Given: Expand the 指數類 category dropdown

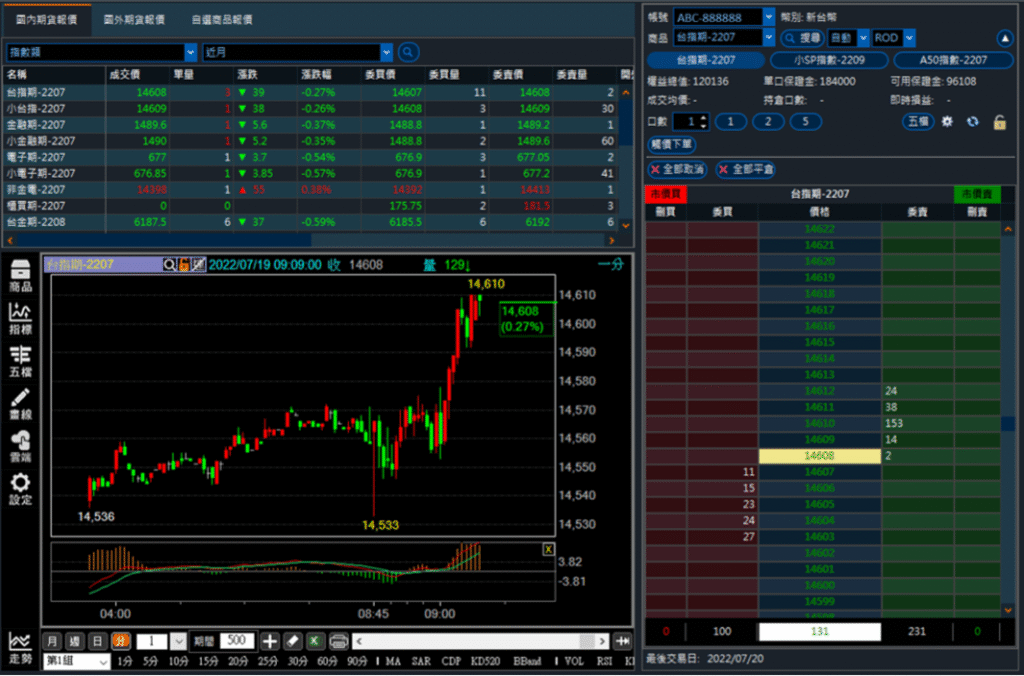Looking at the screenshot, I should [x=190, y=52].
